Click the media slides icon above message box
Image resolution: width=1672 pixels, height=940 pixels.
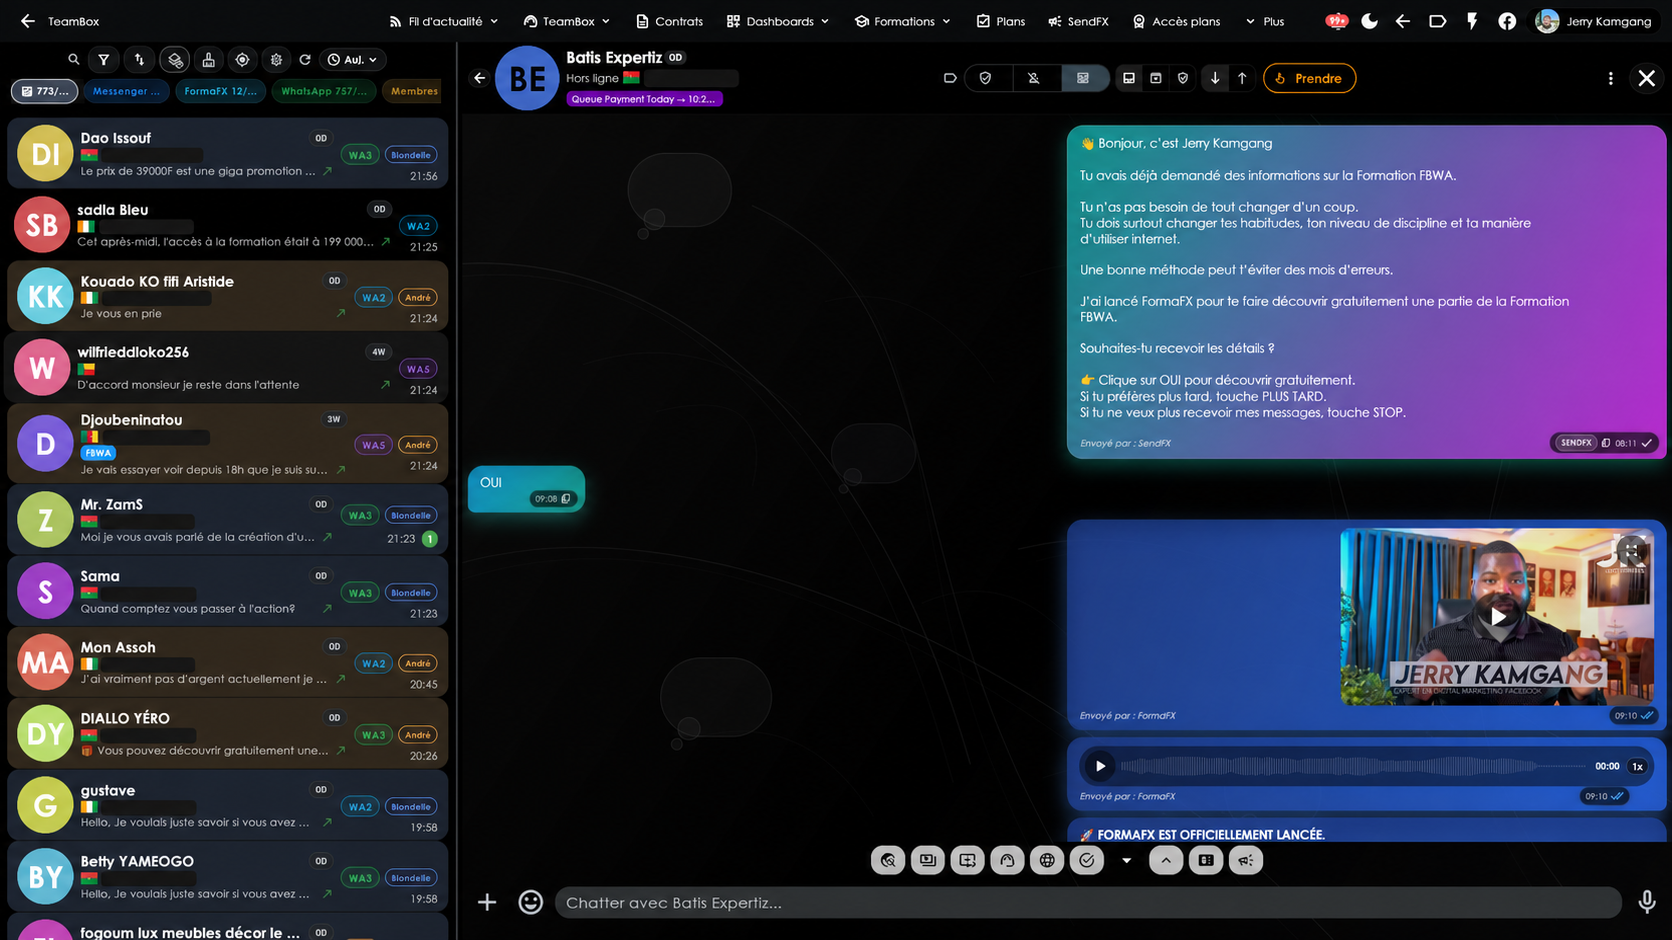(x=928, y=860)
